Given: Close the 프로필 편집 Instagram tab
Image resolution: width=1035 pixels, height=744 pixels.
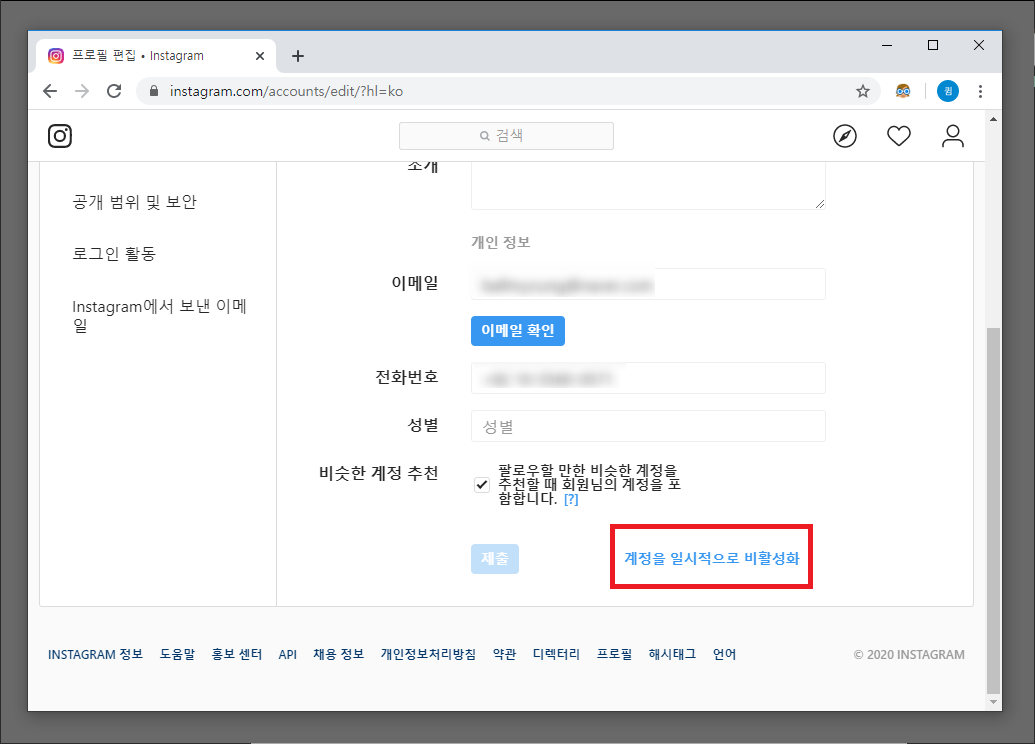Looking at the screenshot, I should 260,56.
